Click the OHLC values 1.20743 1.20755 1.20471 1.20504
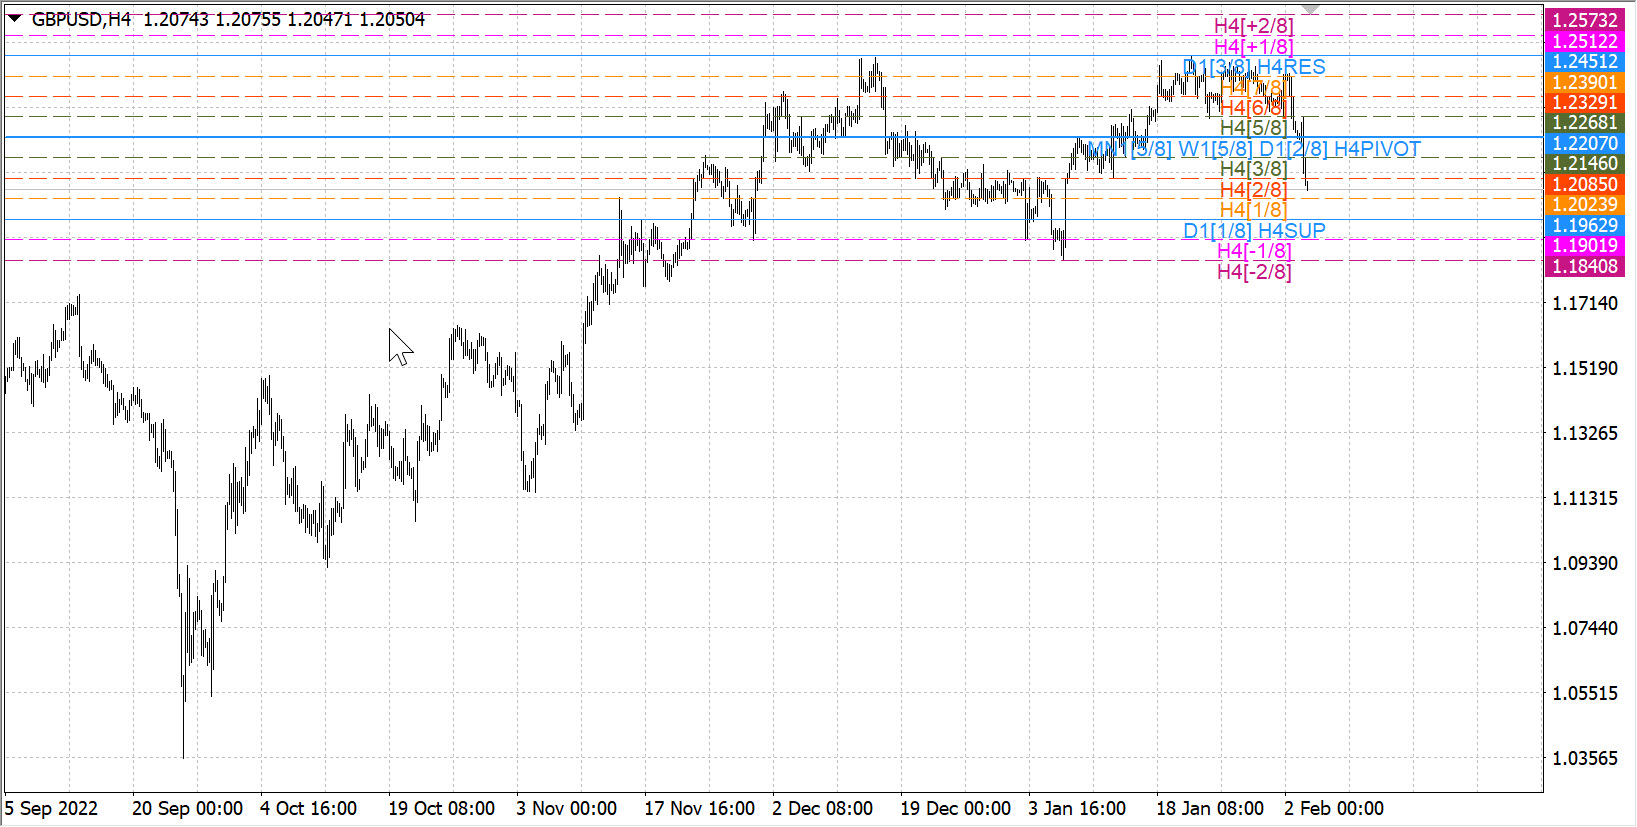 284,19
